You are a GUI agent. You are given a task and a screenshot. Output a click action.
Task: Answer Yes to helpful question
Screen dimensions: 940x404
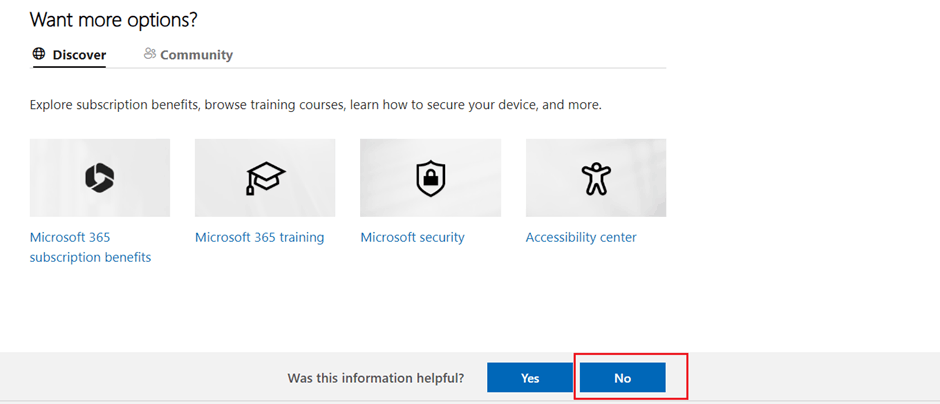(x=530, y=378)
